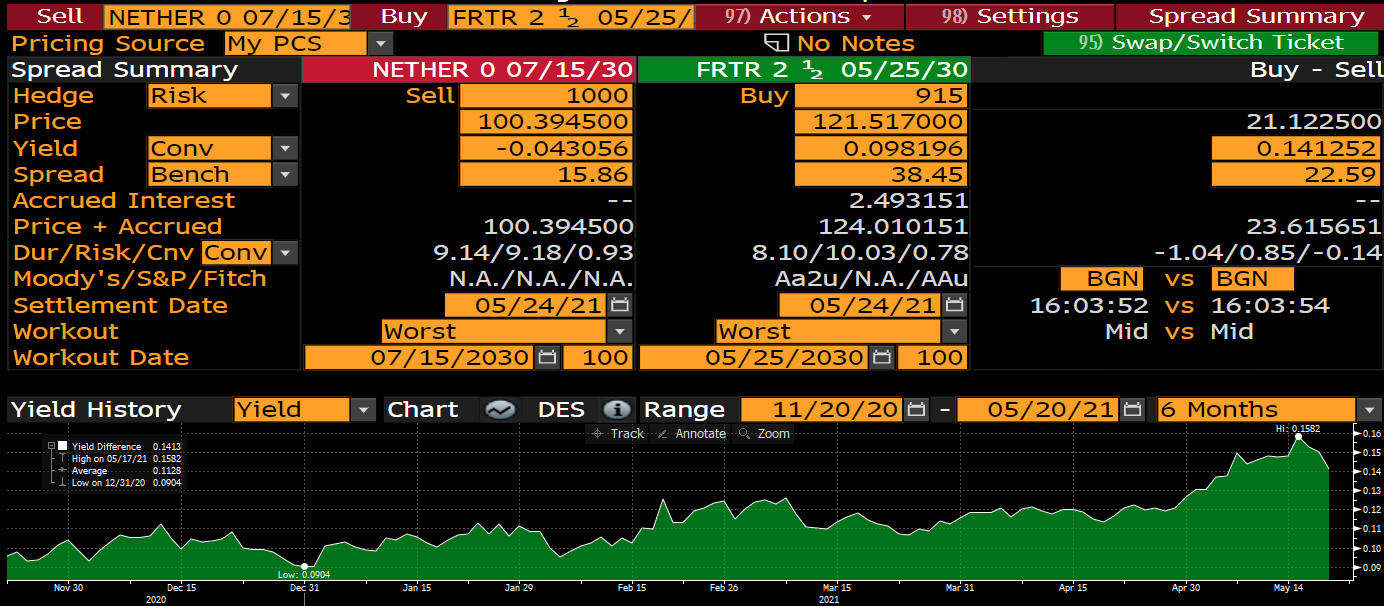Image resolution: width=1384 pixels, height=606 pixels.
Task: Click the price difference value 21.122500
Action: click(x=1314, y=122)
